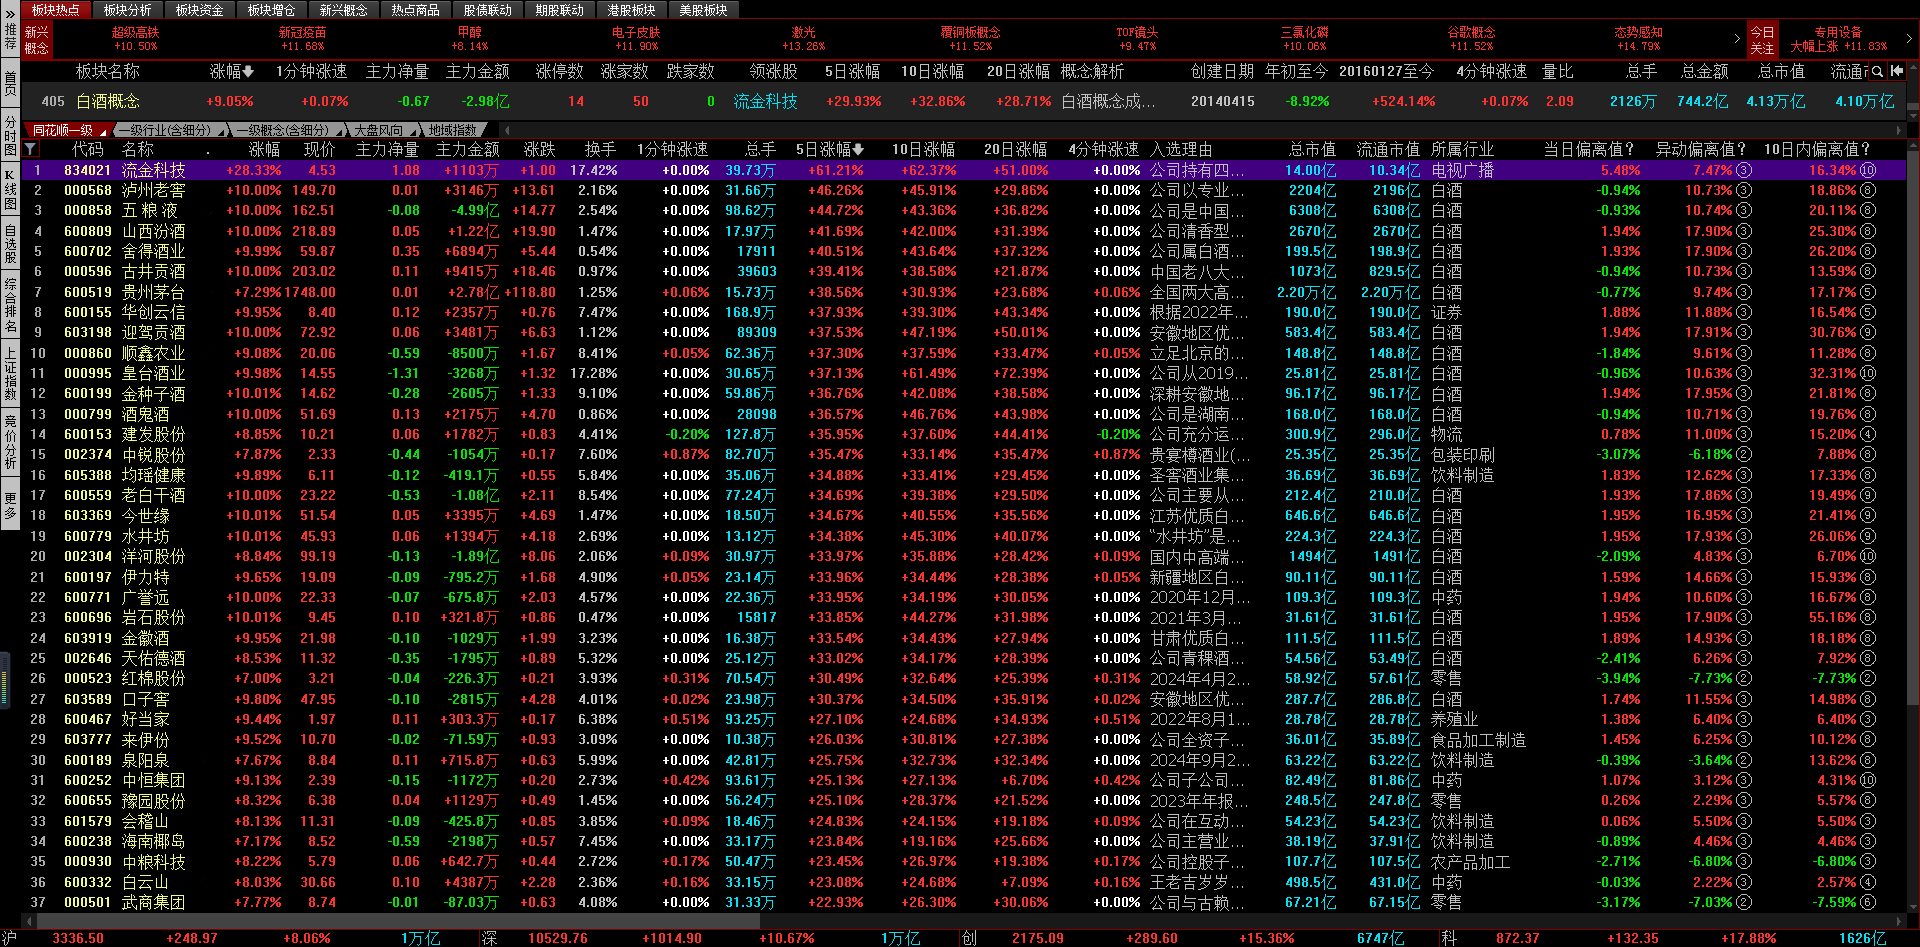
Task: Open K线图 in the left sidebar
Action: (10, 189)
